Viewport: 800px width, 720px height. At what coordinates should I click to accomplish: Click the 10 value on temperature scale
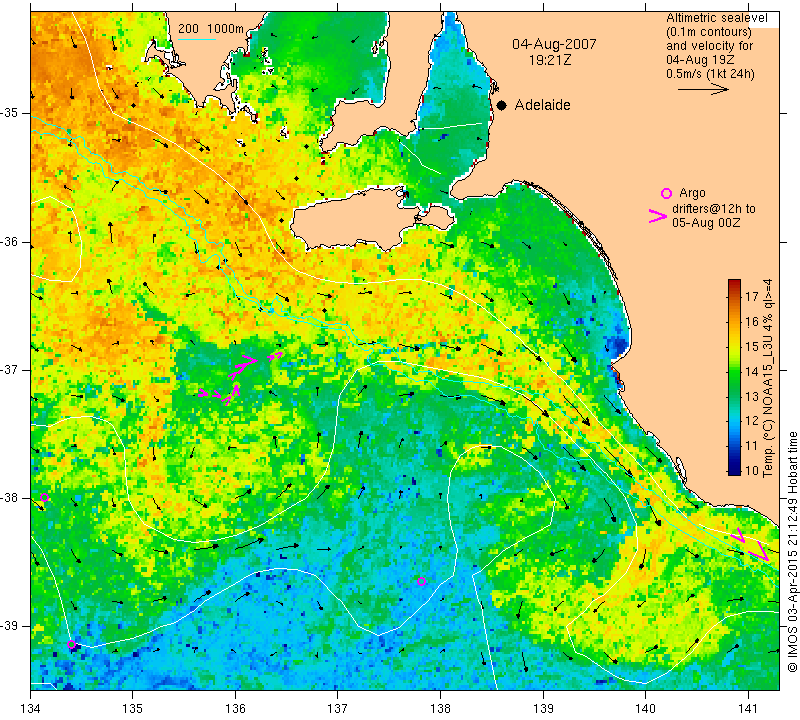click(752, 470)
